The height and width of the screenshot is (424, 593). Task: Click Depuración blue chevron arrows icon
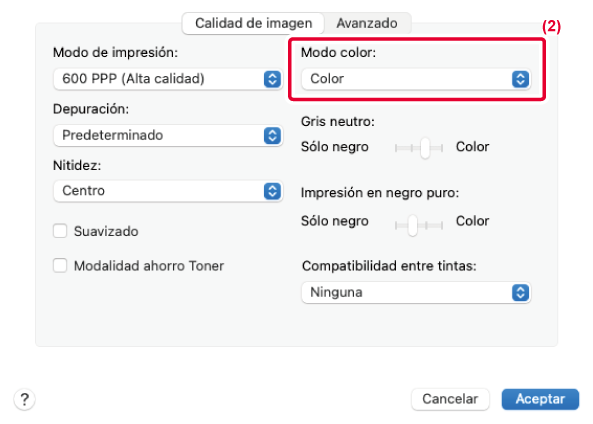point(272,135)
